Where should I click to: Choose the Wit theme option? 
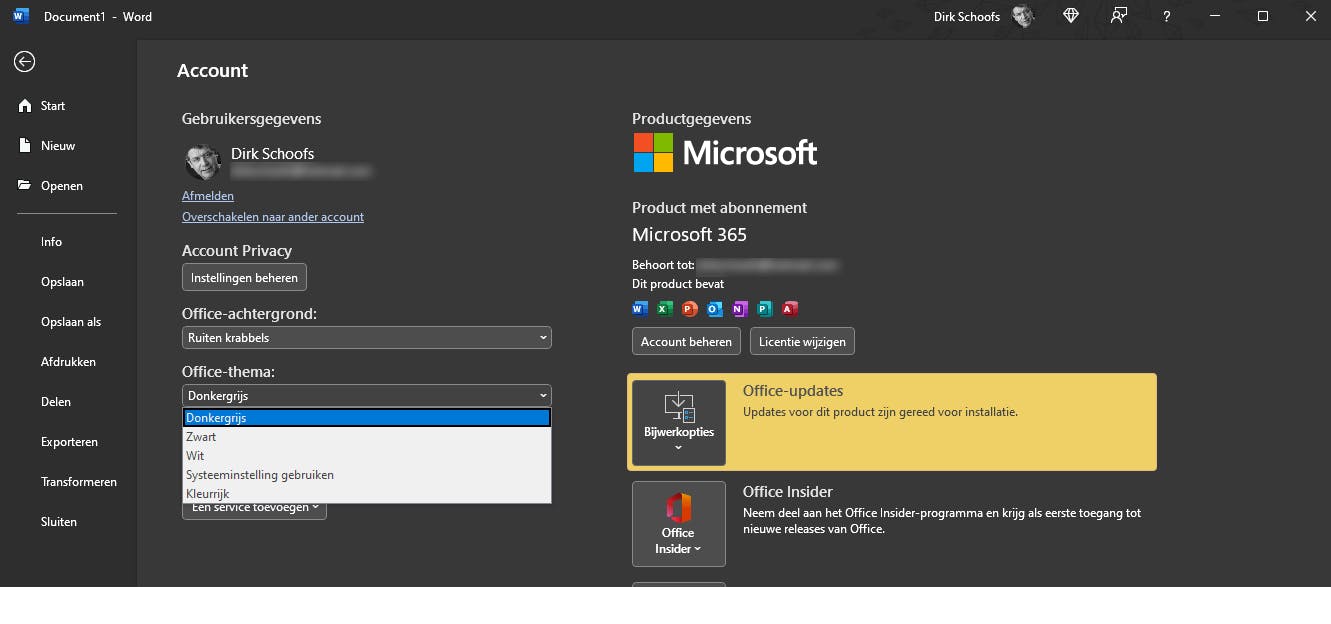367,456
